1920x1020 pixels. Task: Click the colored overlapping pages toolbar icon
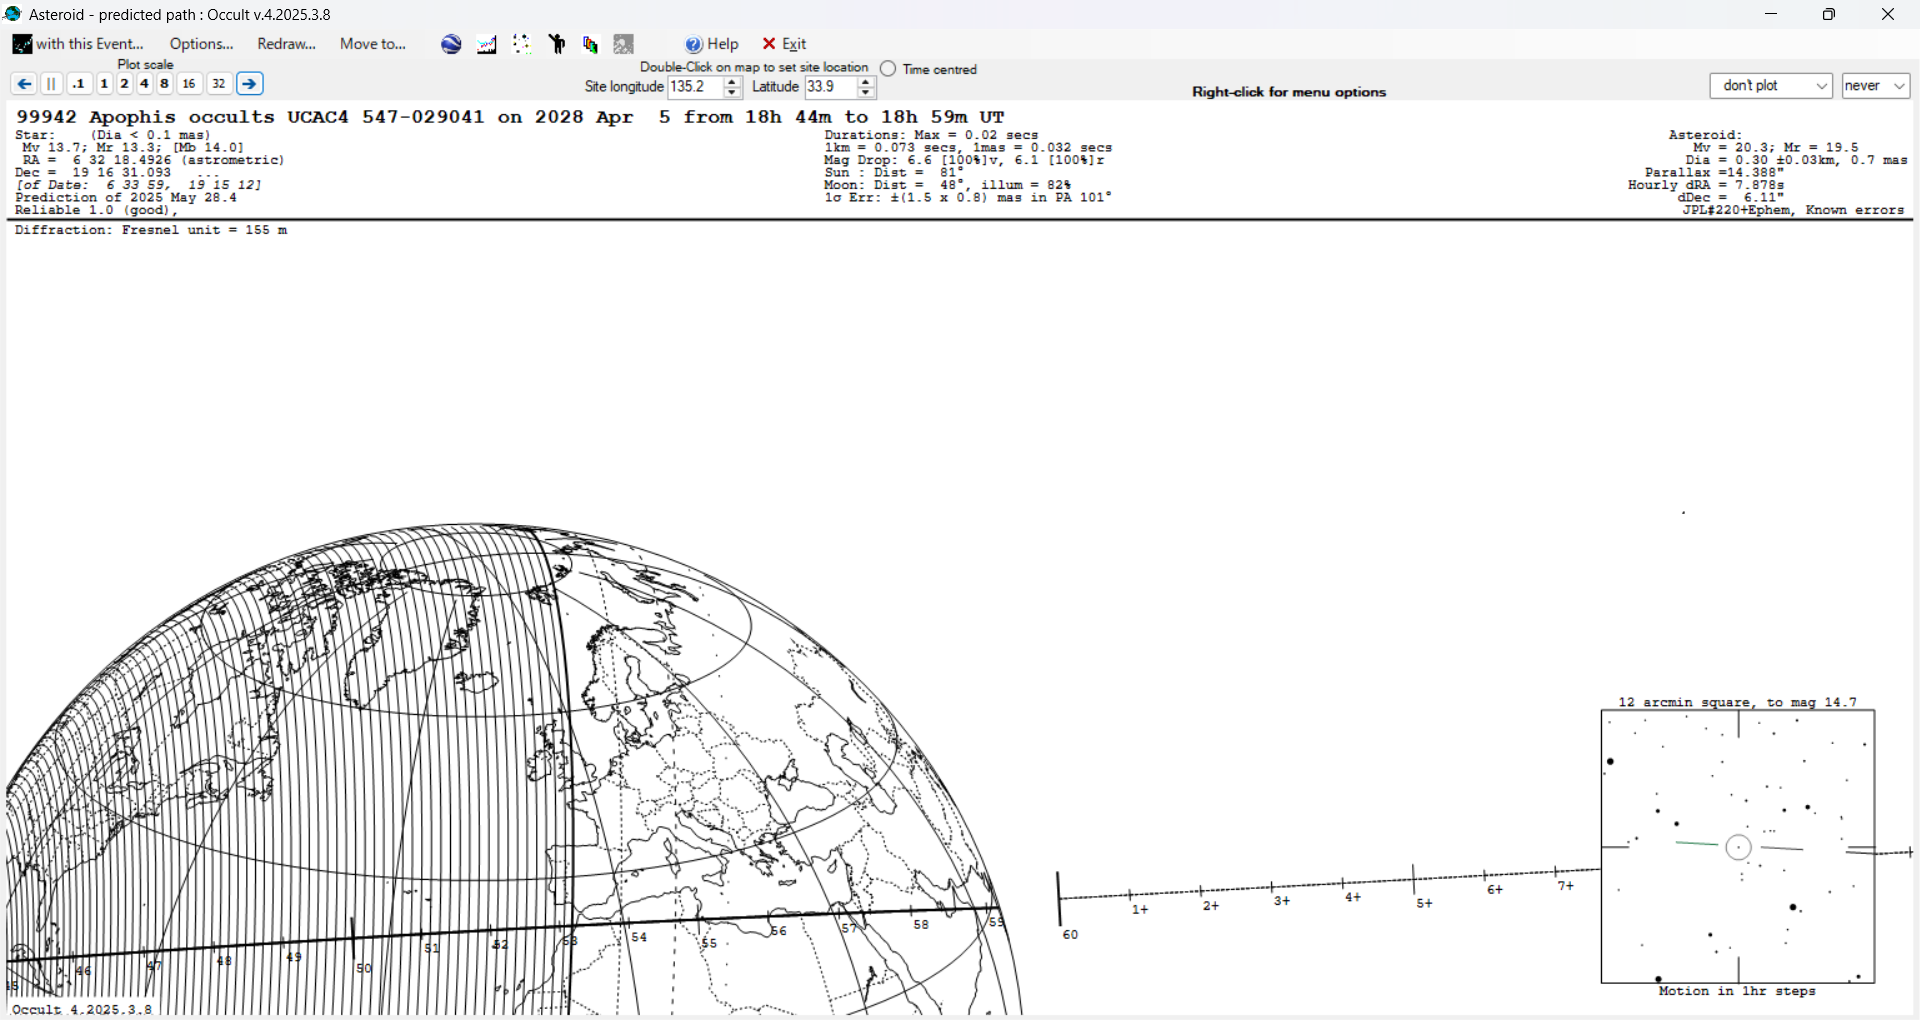tap(590, 44)
